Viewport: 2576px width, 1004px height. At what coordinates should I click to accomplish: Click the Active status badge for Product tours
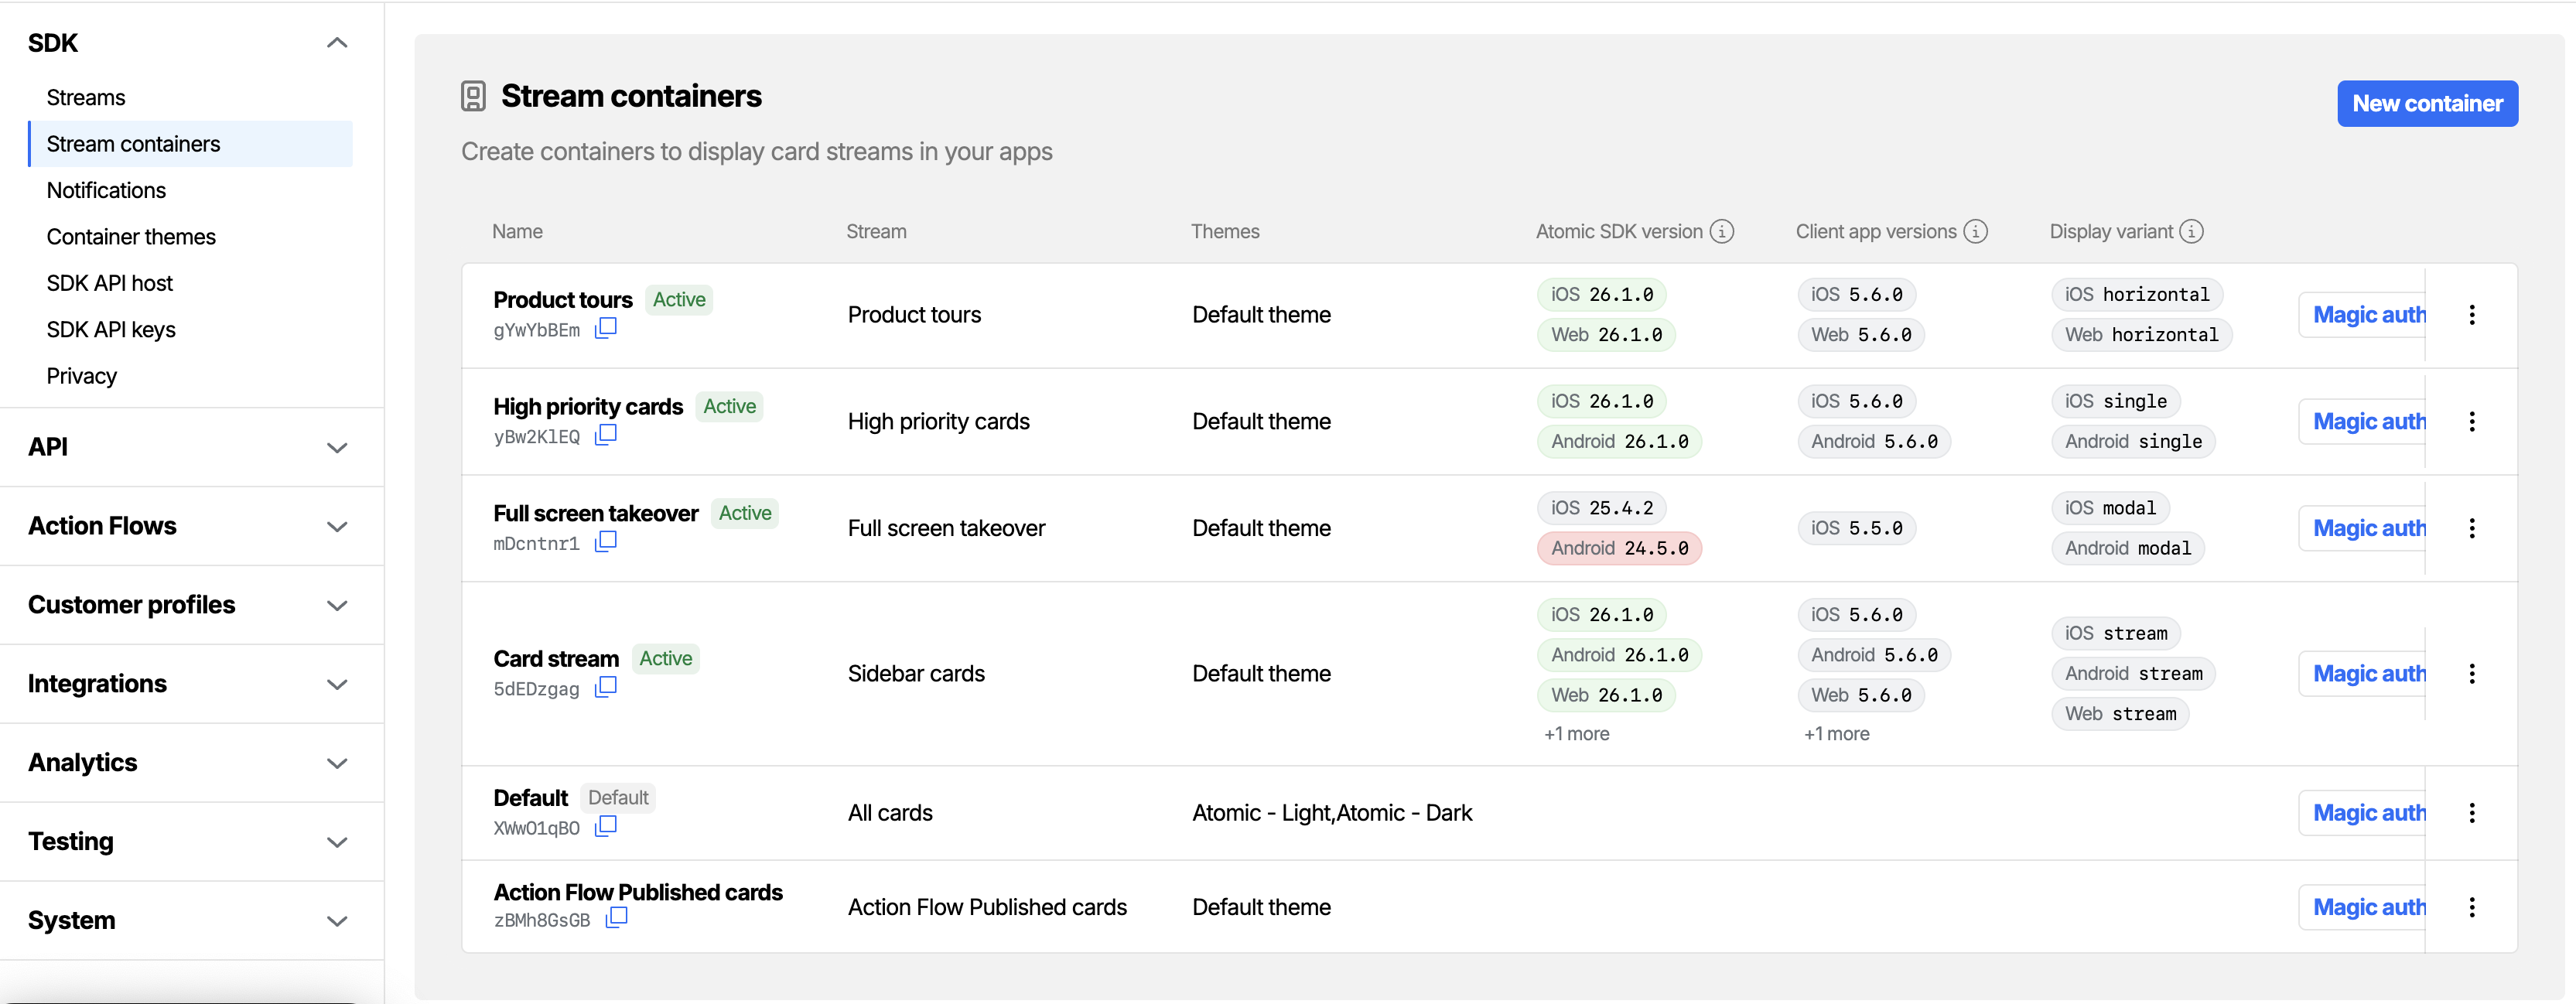679,300
